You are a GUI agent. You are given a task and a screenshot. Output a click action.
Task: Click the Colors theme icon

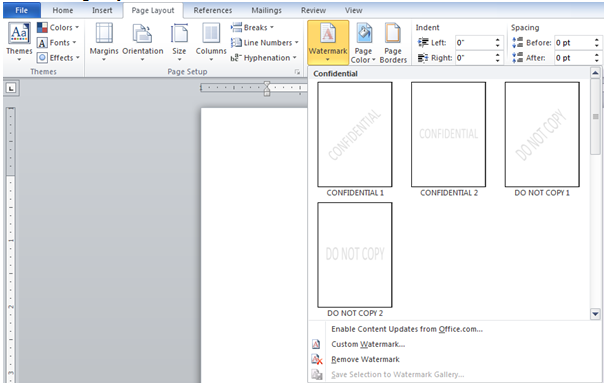(42, 27)
